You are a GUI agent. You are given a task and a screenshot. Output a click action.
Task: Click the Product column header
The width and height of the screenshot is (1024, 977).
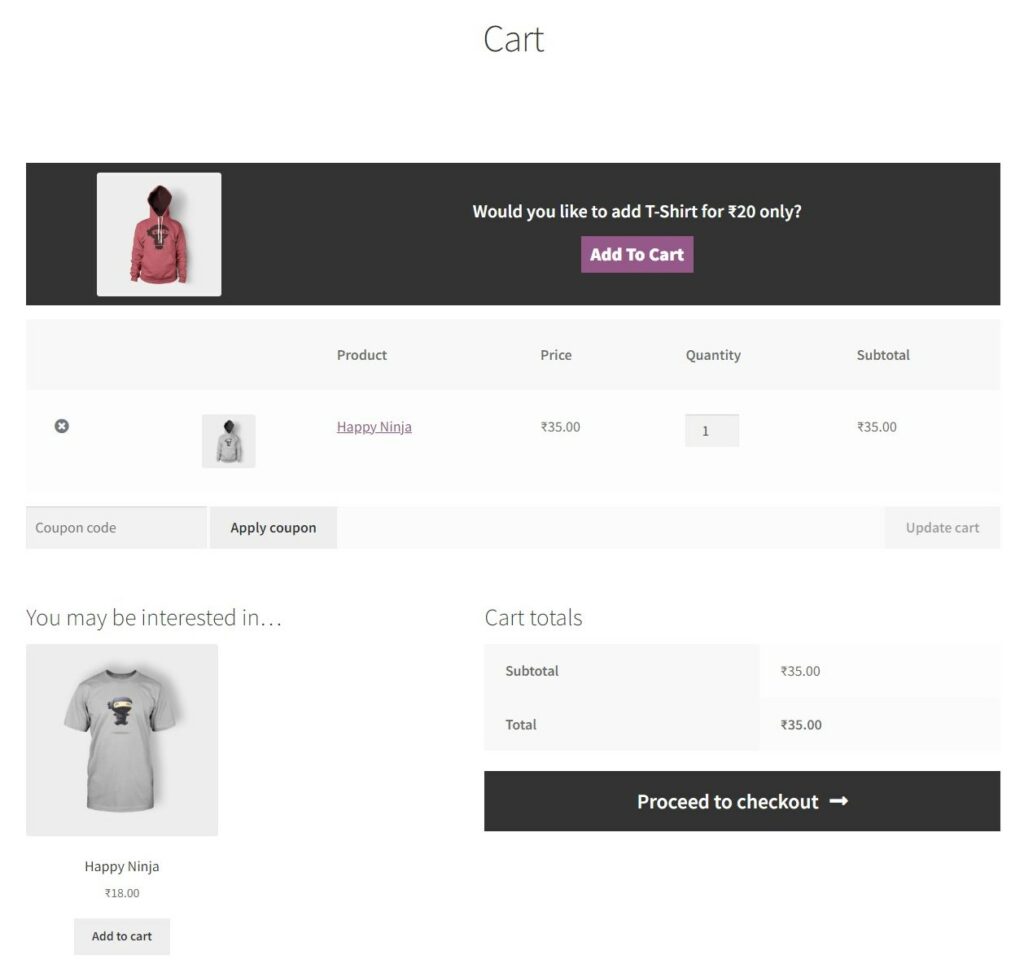click(x=362, y=355)
